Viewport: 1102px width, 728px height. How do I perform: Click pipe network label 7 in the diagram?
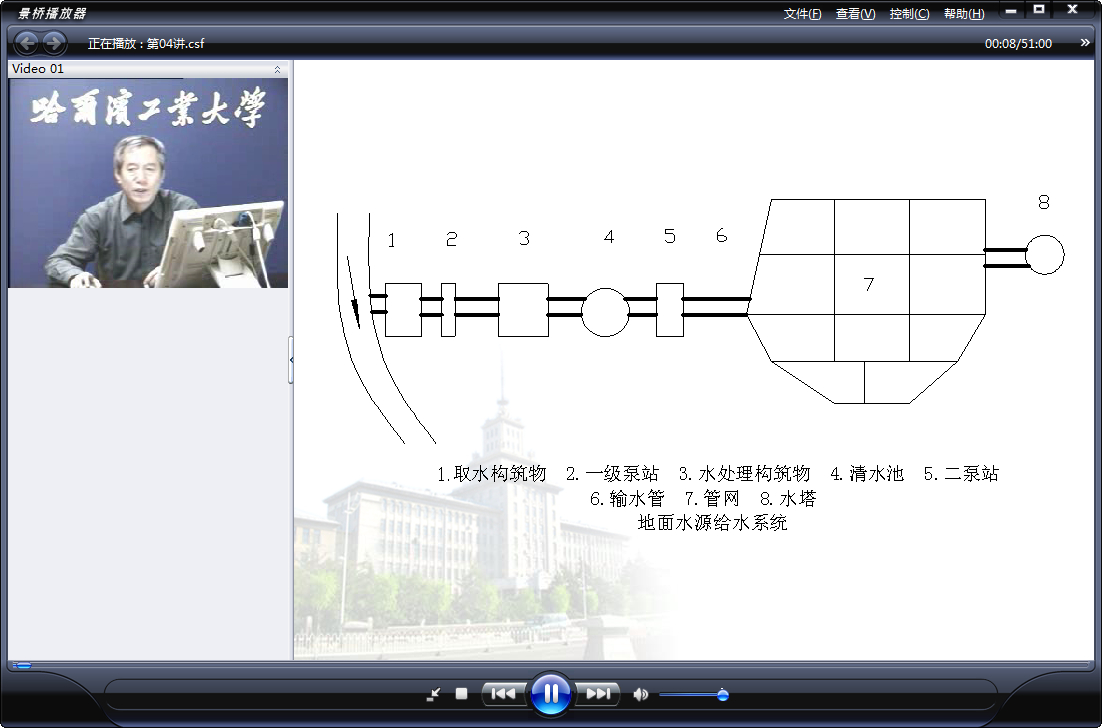coord(869,284)
